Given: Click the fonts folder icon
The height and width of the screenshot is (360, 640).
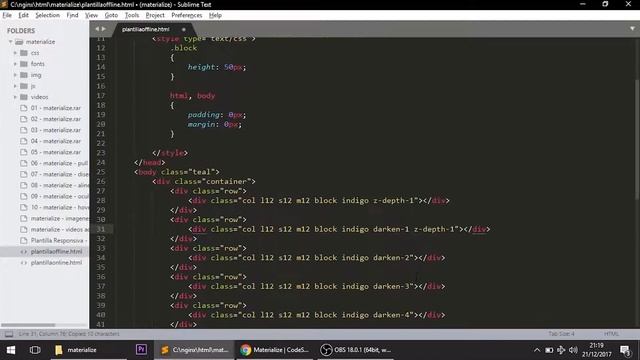Looking at the screenshot, I should click(x=24, y=64).
